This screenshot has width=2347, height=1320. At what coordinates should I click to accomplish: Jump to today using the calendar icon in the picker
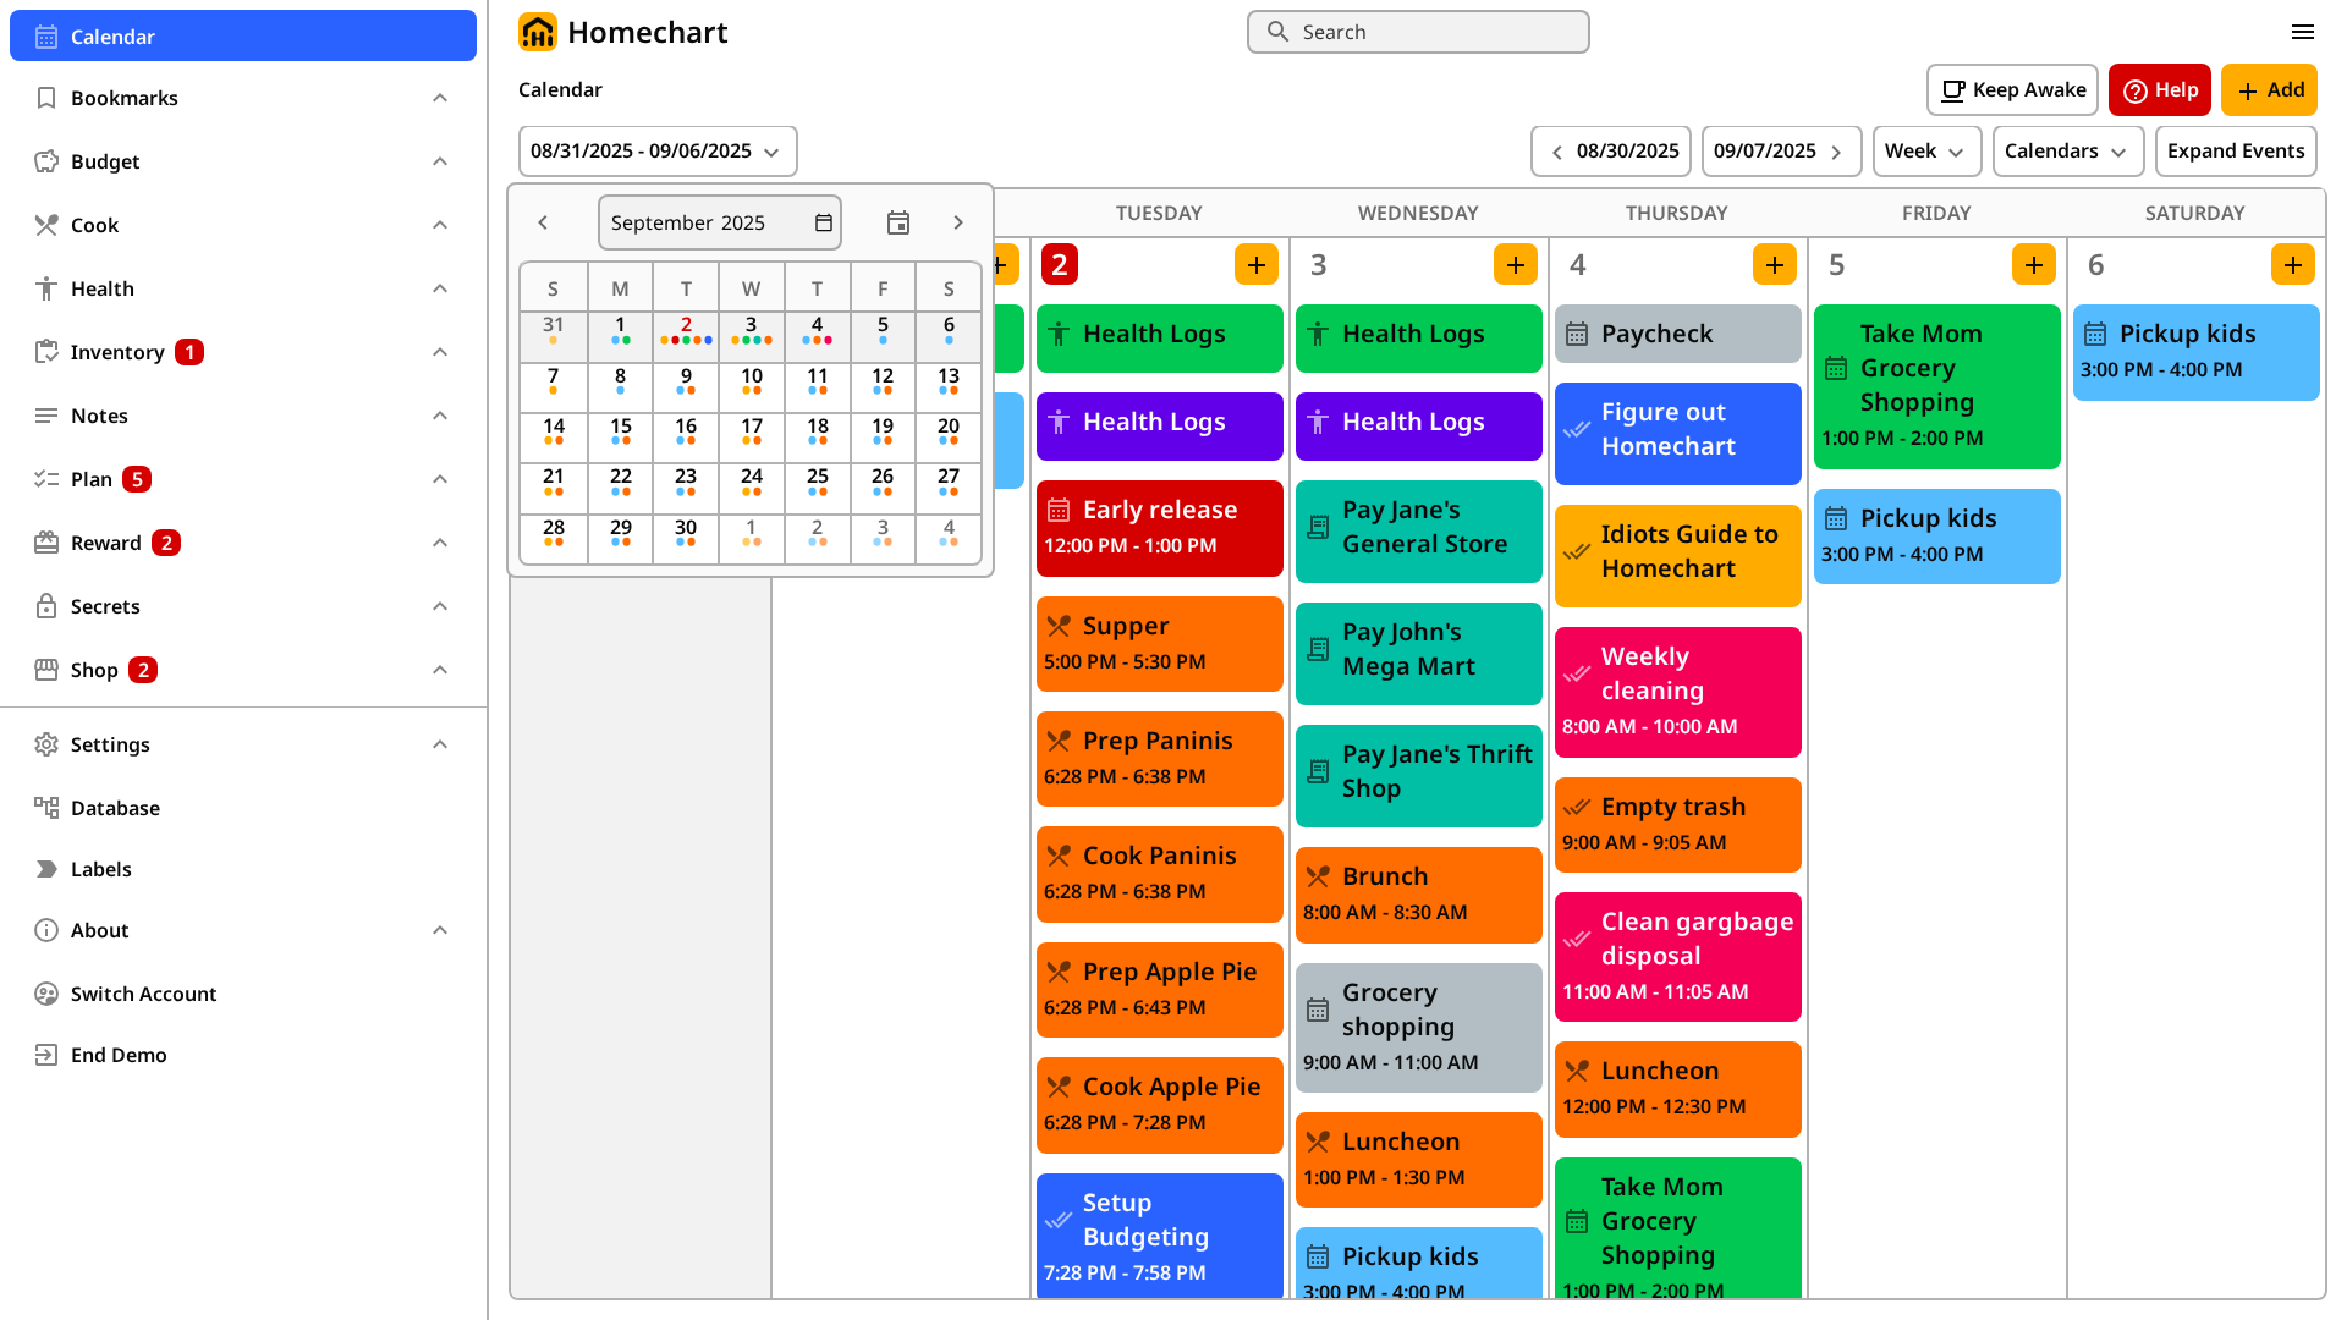[897, 222]
